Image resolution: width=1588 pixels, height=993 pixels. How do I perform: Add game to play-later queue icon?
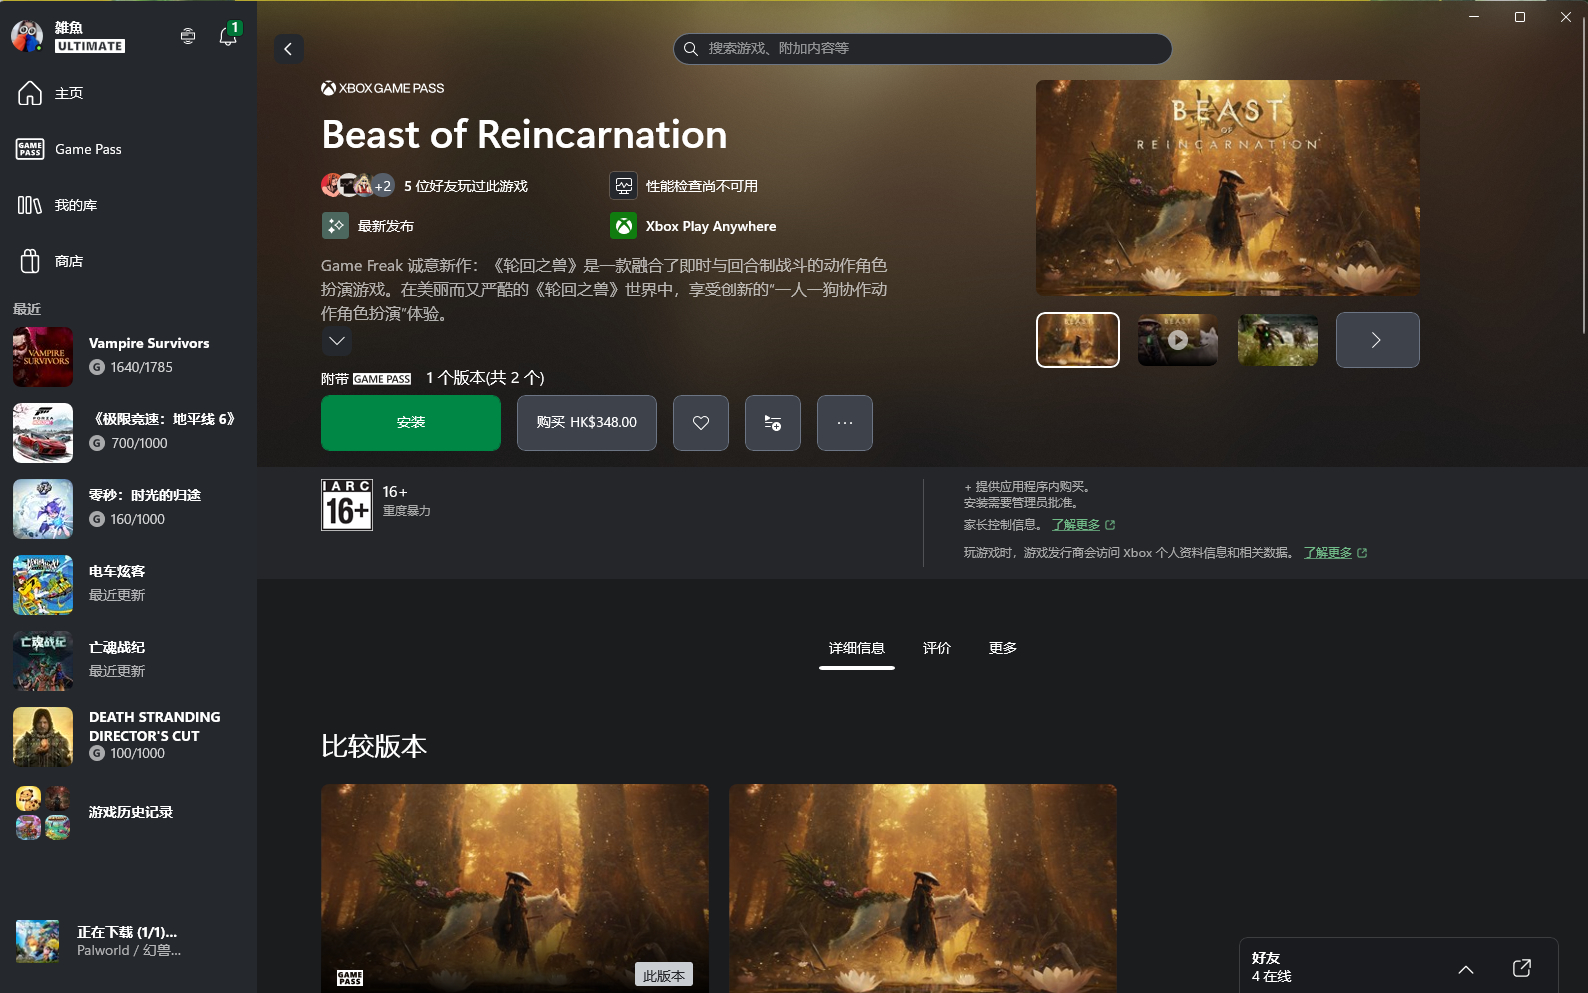773,423
